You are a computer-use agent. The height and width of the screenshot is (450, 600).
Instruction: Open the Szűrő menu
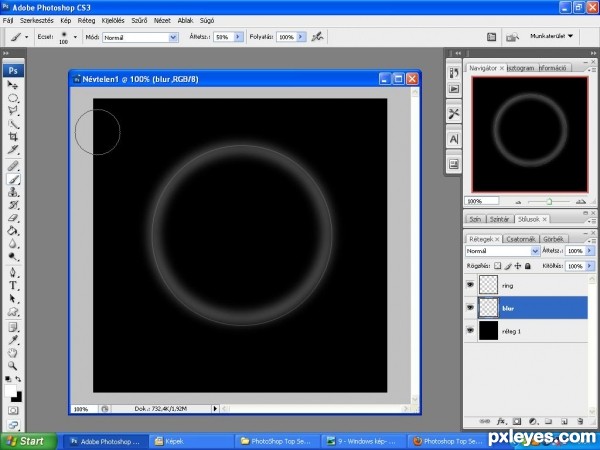tap(139, 20)
